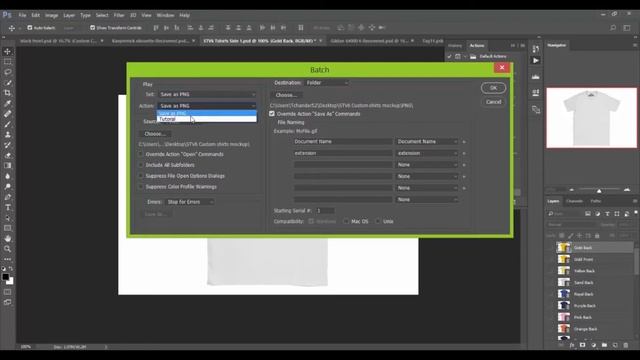Select the Zoom tool

[x=7, y=249]
